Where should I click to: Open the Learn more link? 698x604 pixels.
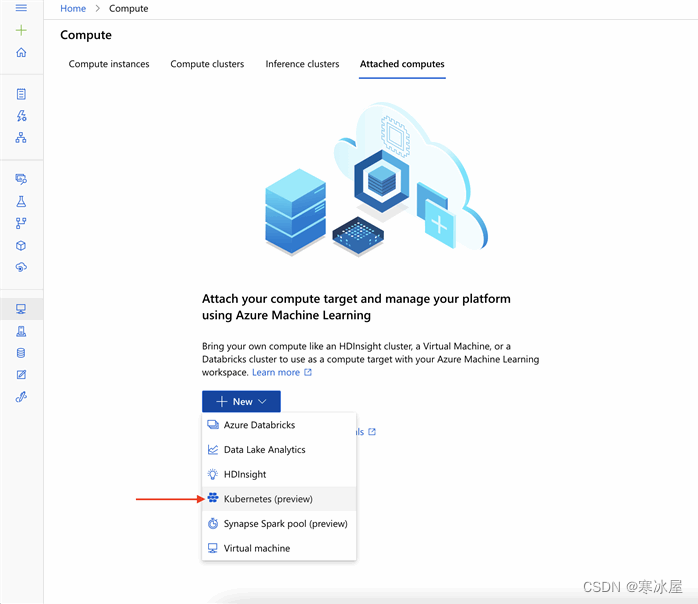pos(276,372)
